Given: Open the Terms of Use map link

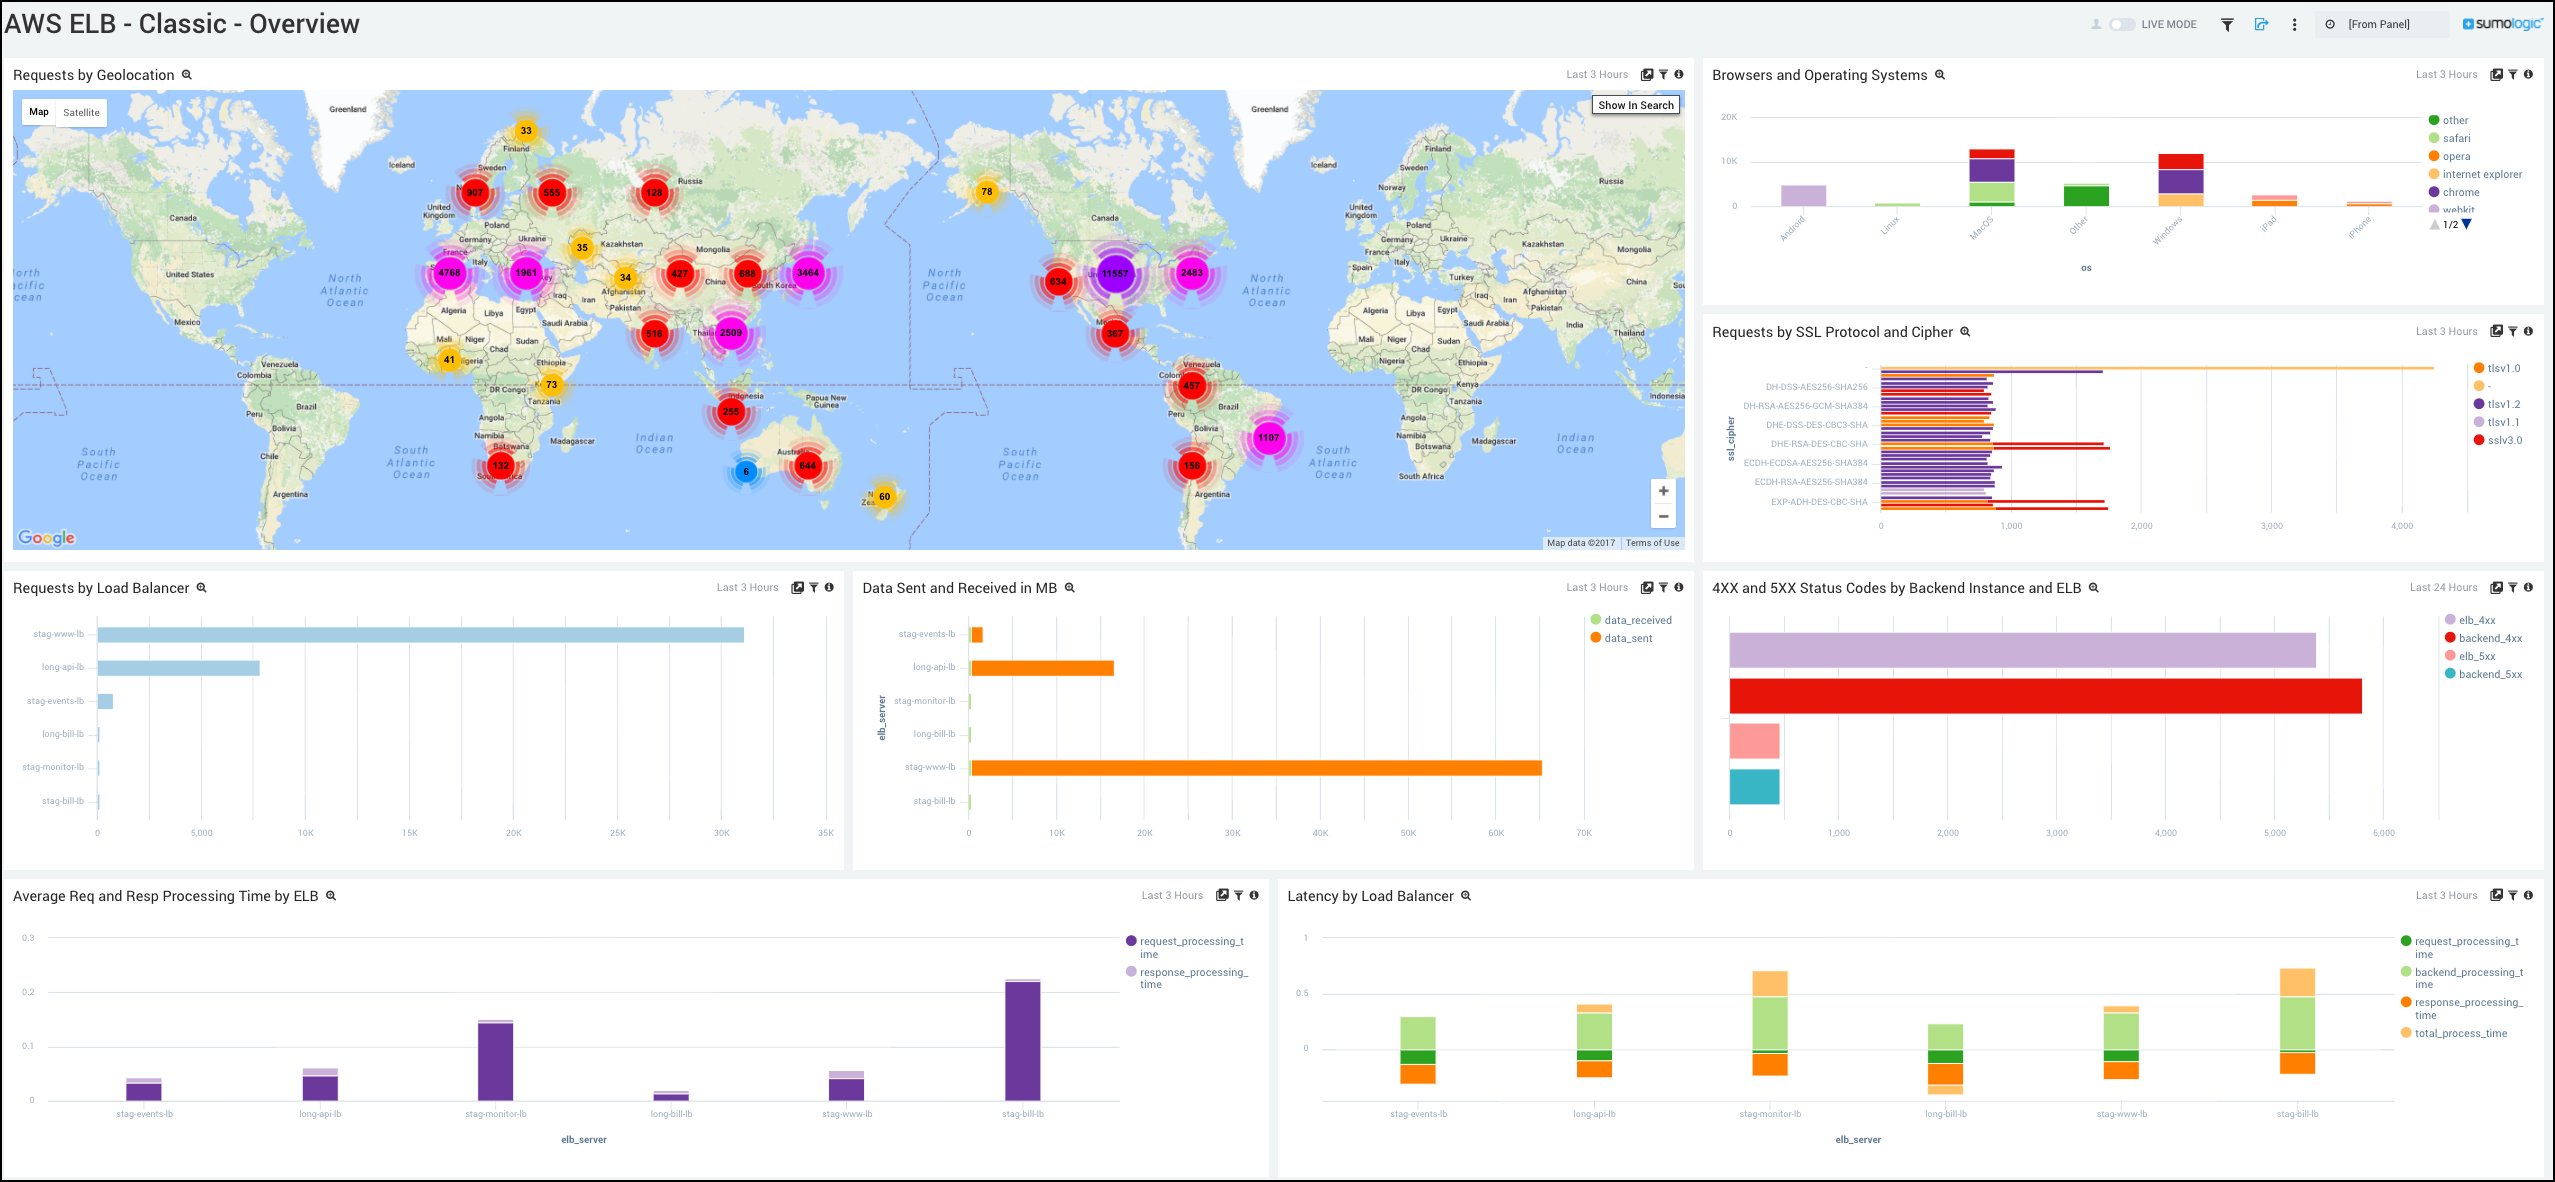Looking at the screenshot, I should [x=1652, y=543].
